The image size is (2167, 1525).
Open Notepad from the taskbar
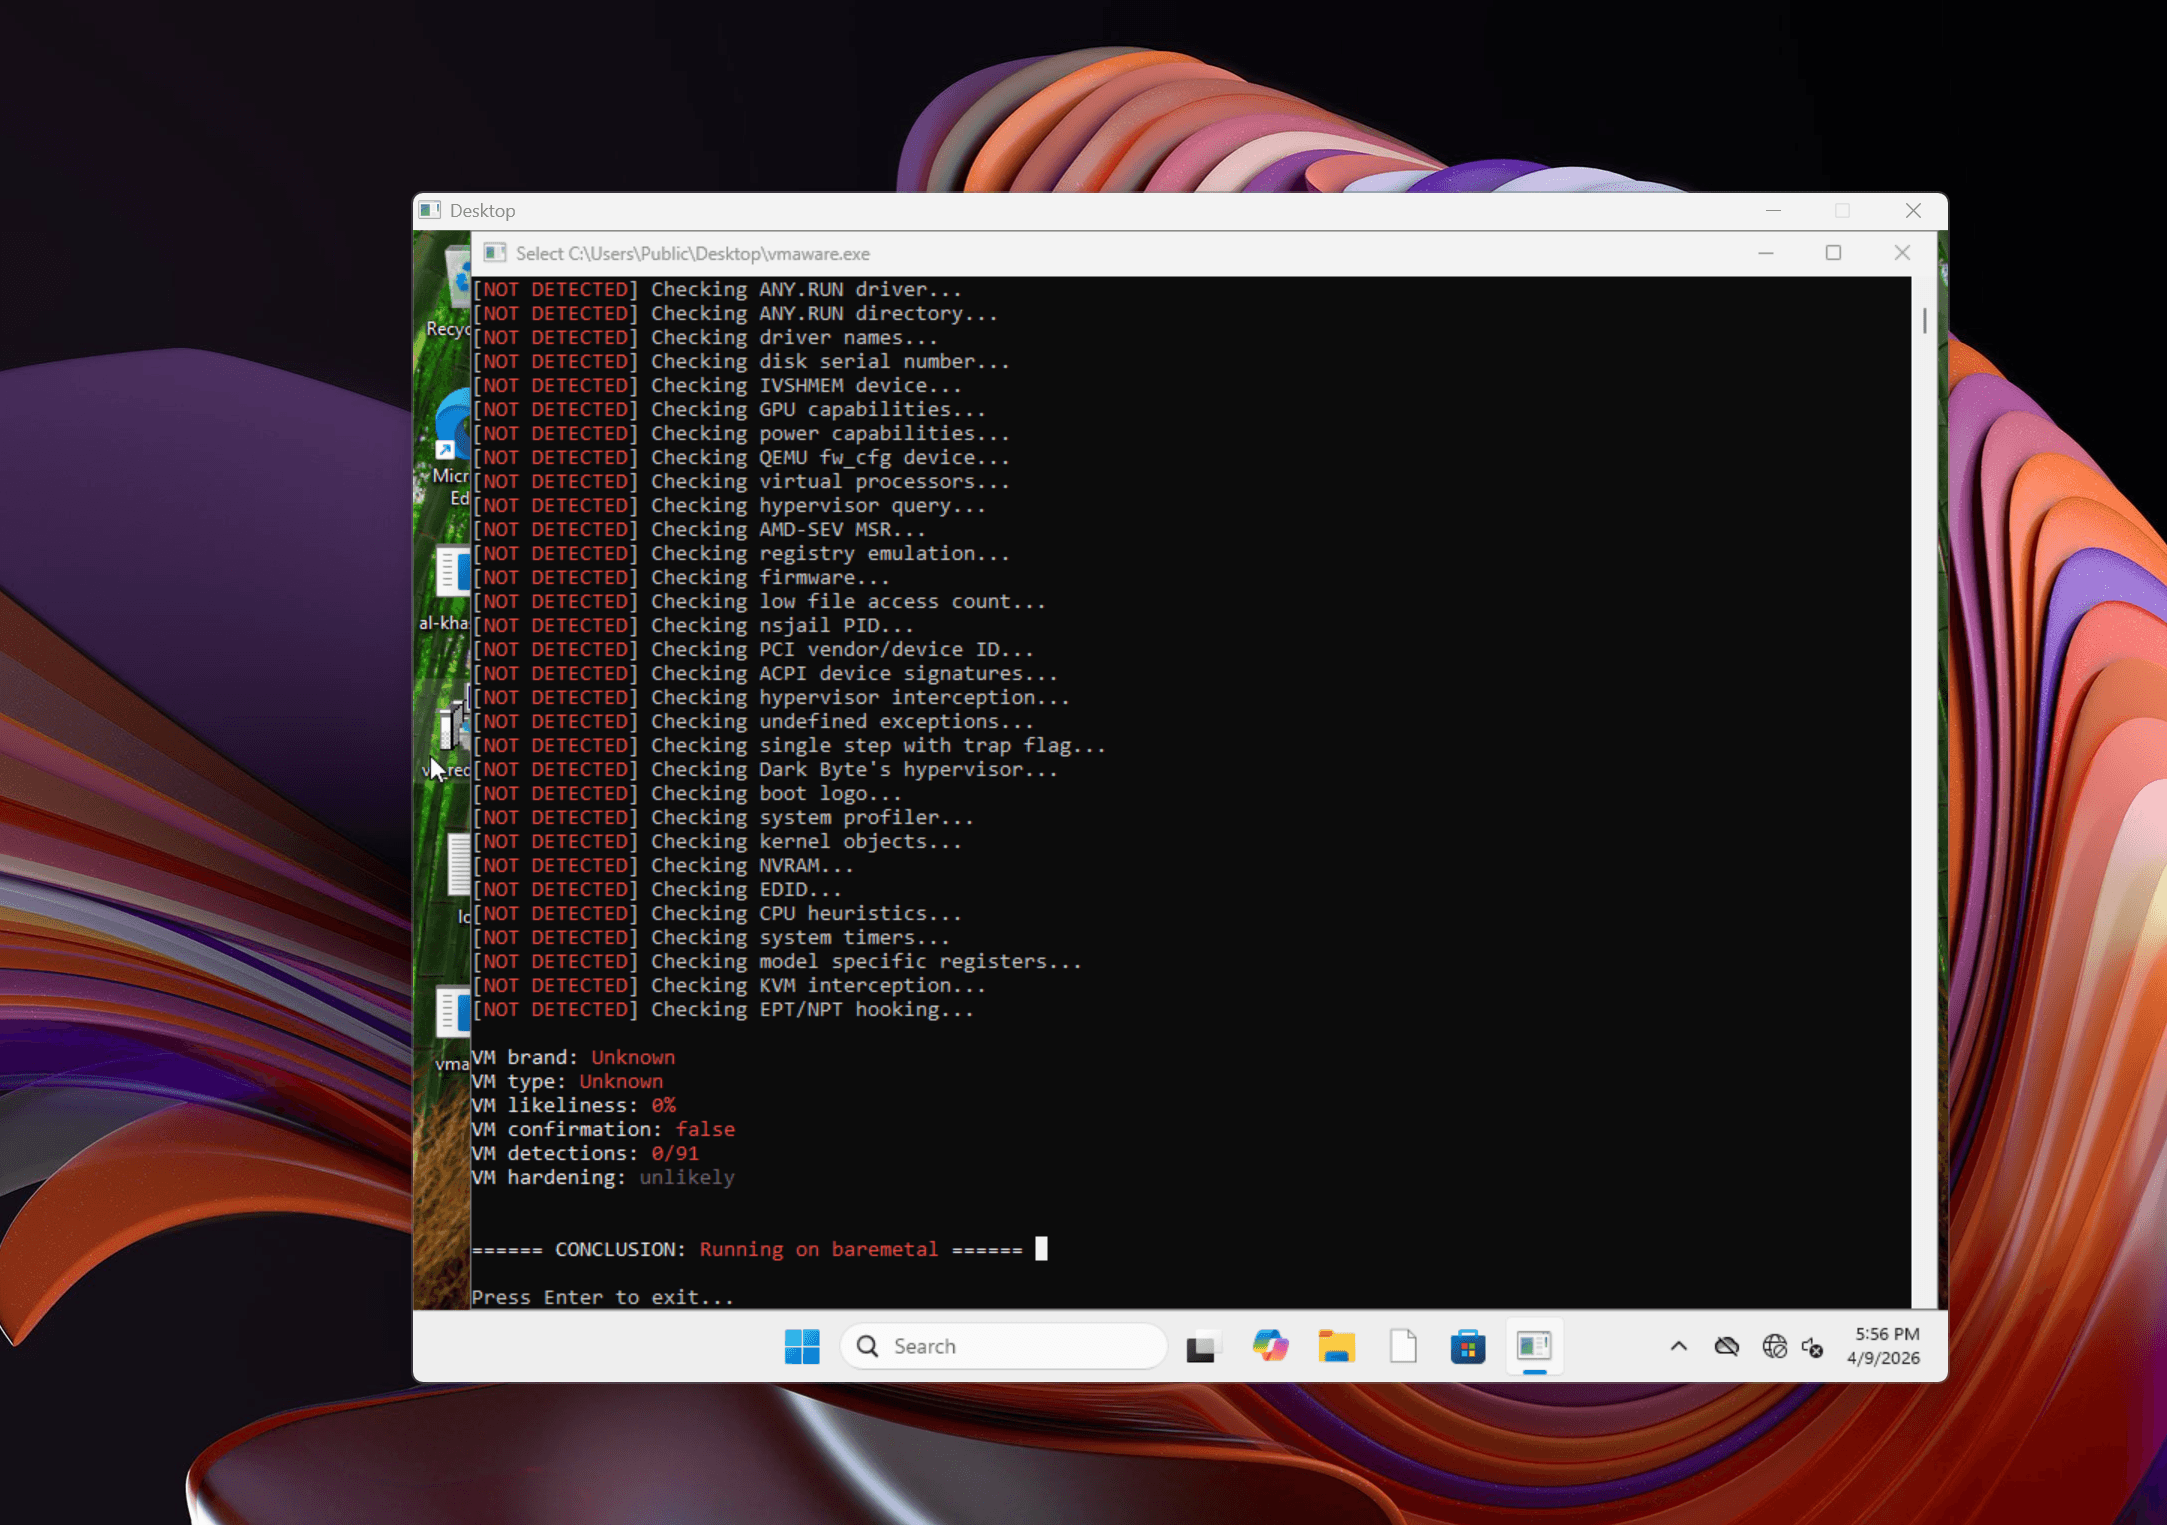[x=1404, y=1346]
